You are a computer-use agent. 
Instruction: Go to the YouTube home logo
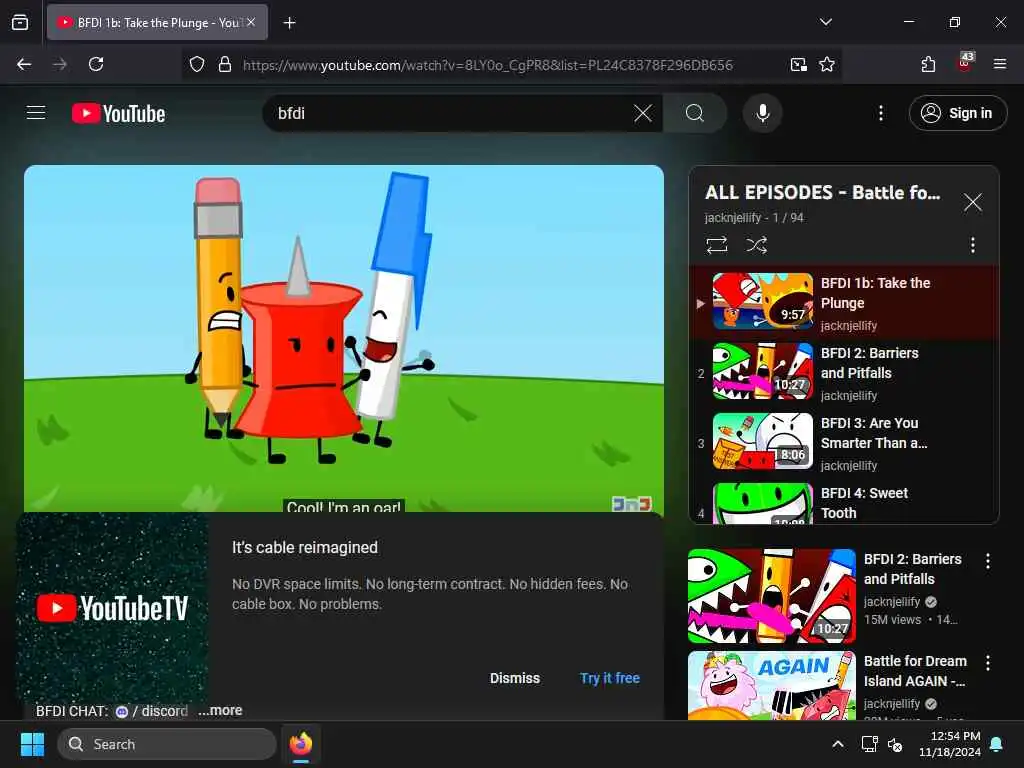point(118,114)
